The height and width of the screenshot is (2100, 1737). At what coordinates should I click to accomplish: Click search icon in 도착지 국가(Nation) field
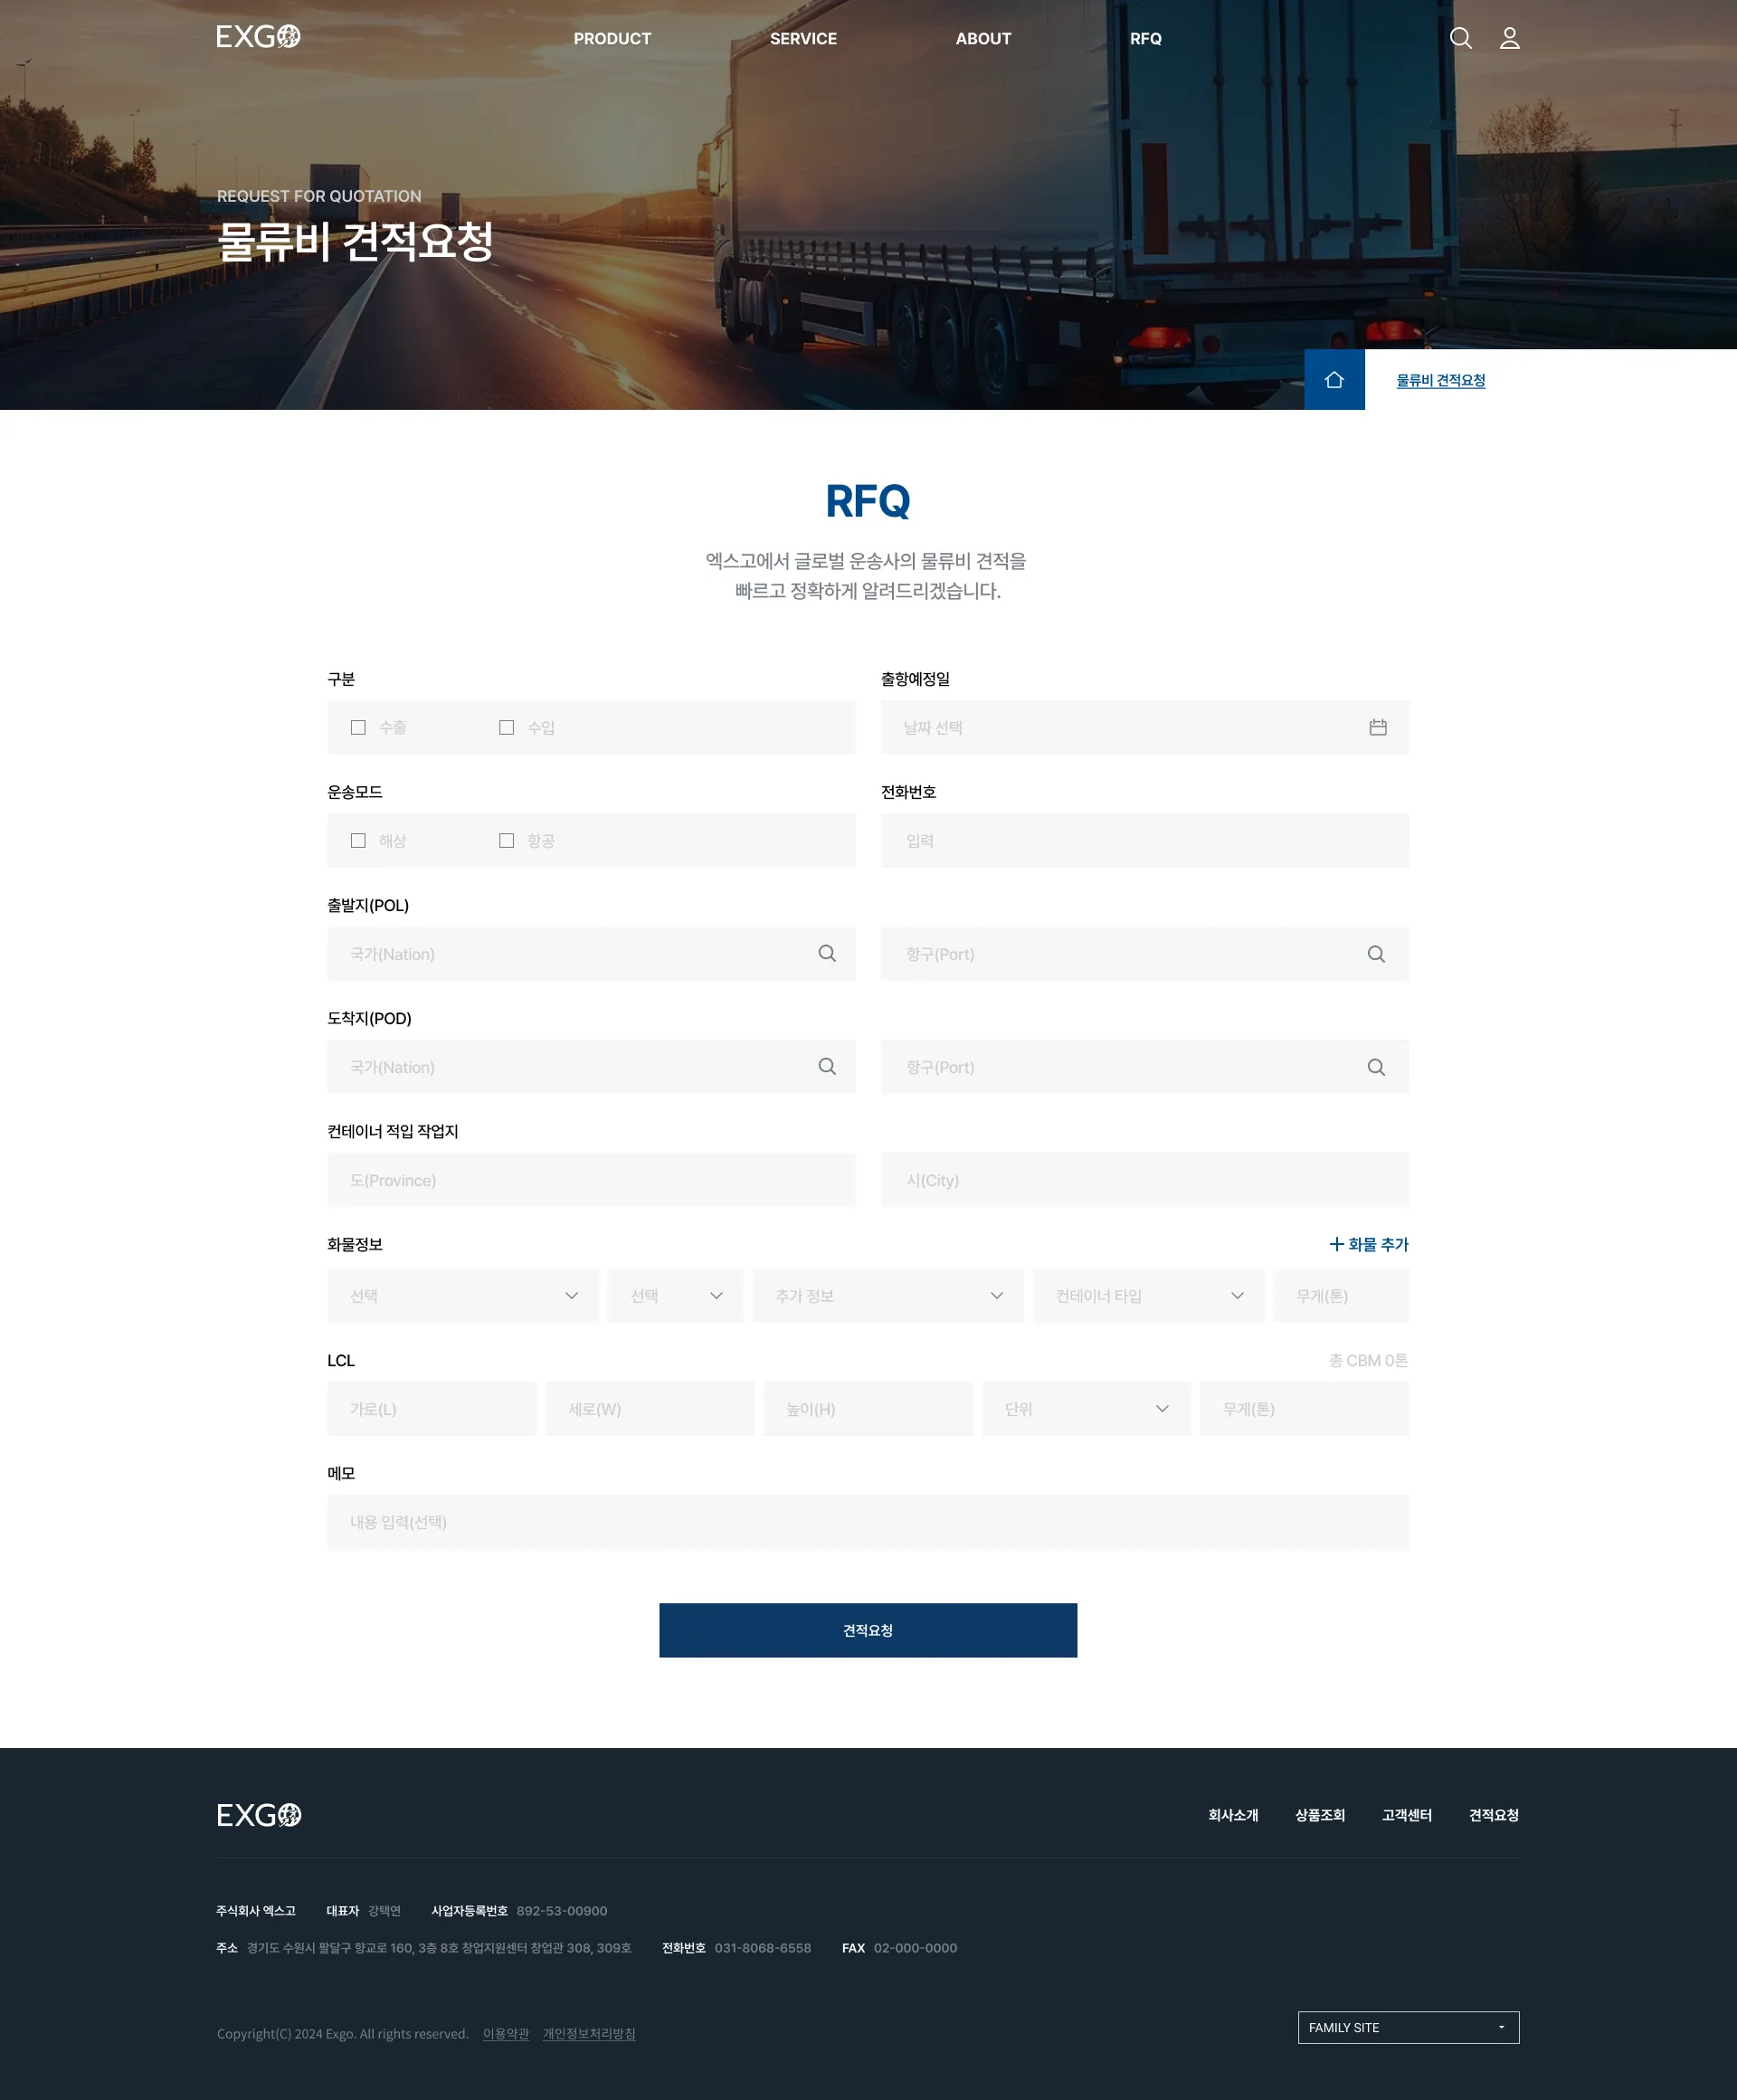827,1066
